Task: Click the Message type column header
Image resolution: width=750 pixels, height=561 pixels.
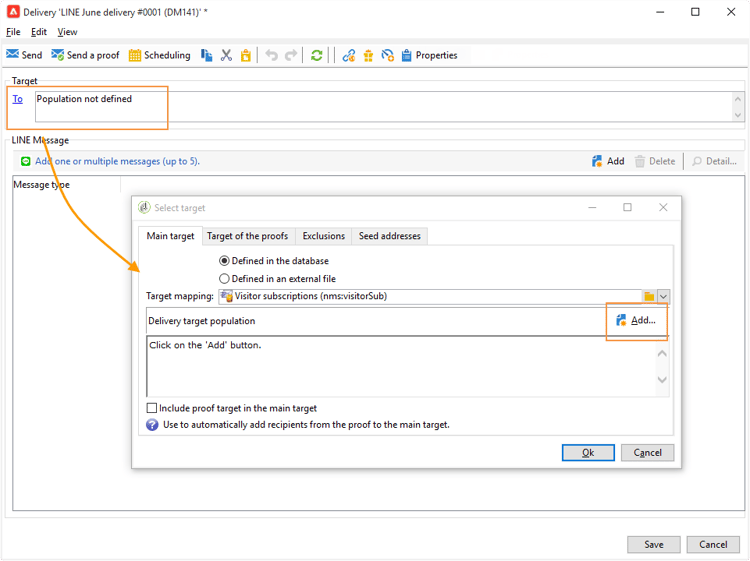Action: [x=66, y=185]
